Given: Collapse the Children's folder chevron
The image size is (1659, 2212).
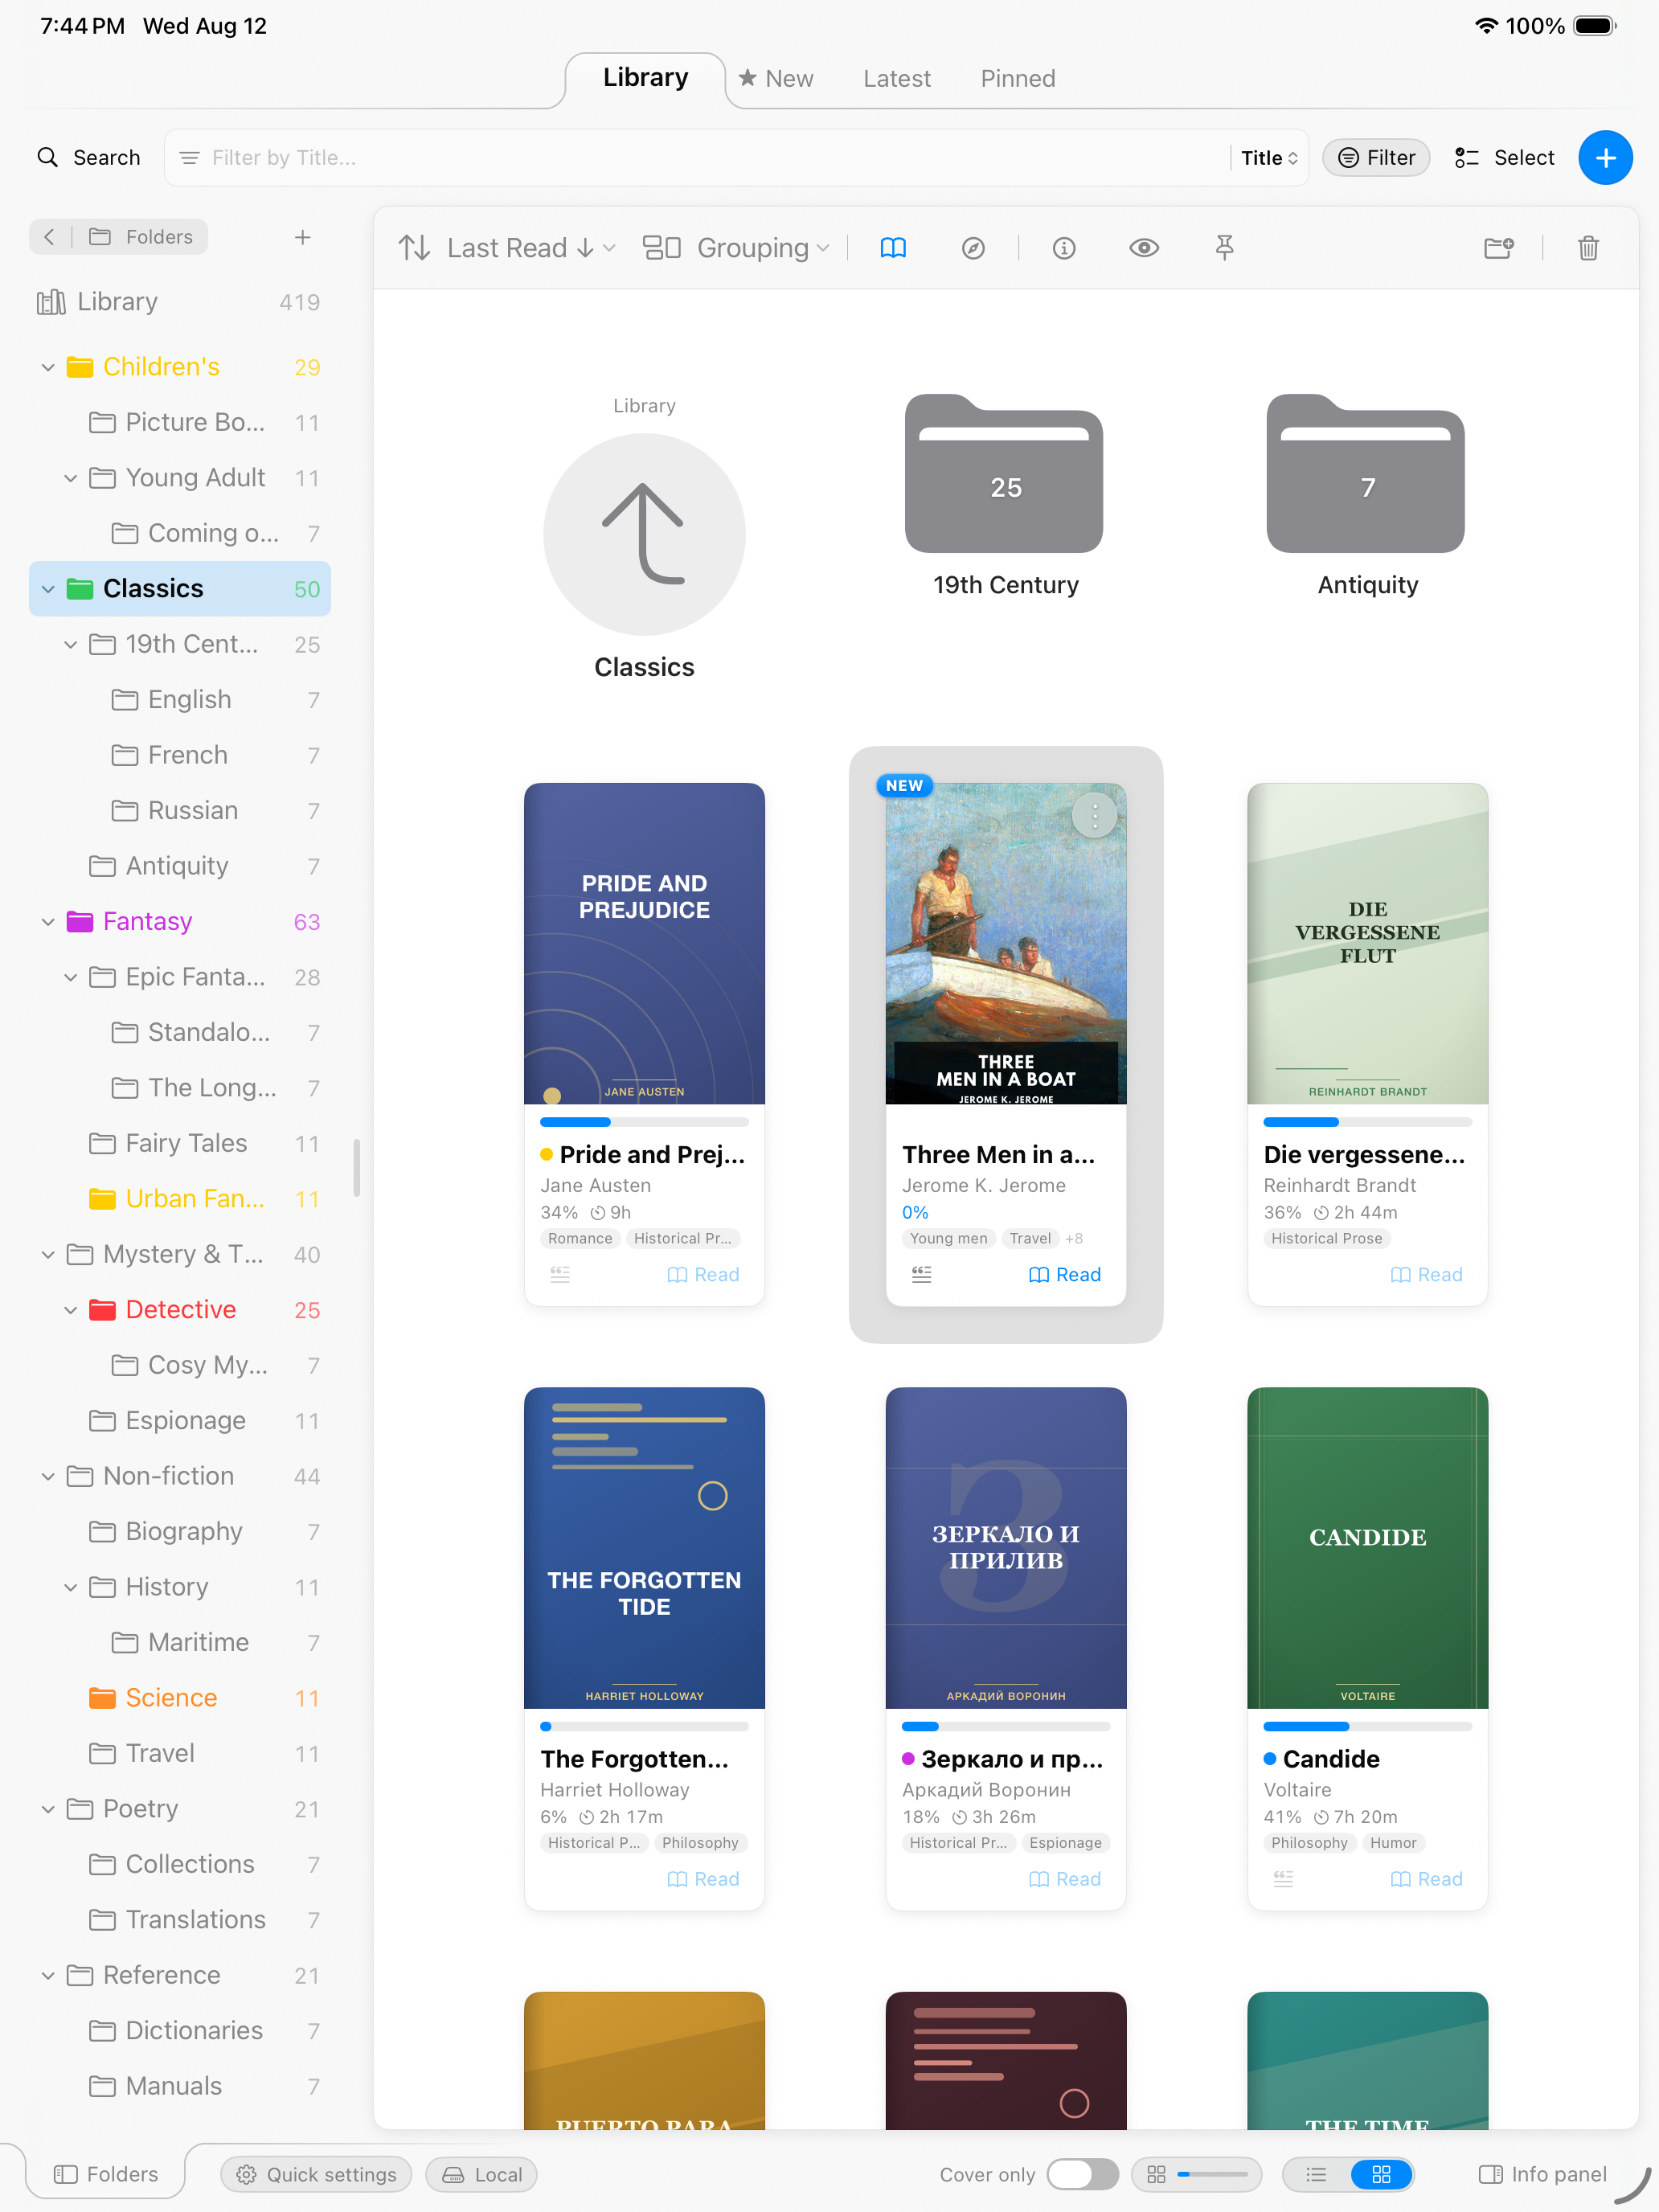Looking at the screenshot, I should point(47,367).
